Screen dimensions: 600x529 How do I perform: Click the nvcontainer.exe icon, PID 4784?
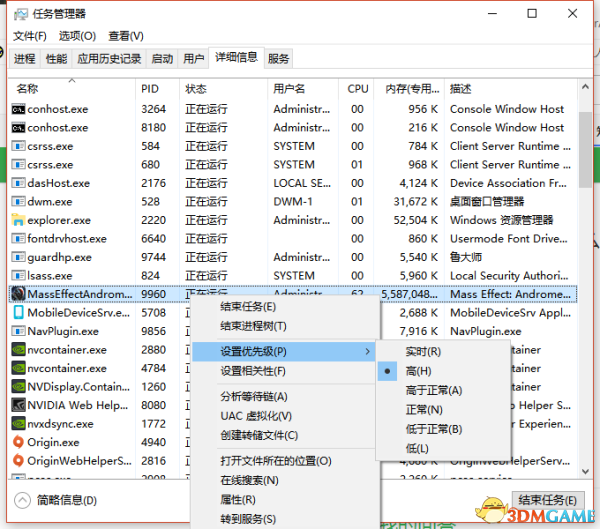tap(18, 368)
